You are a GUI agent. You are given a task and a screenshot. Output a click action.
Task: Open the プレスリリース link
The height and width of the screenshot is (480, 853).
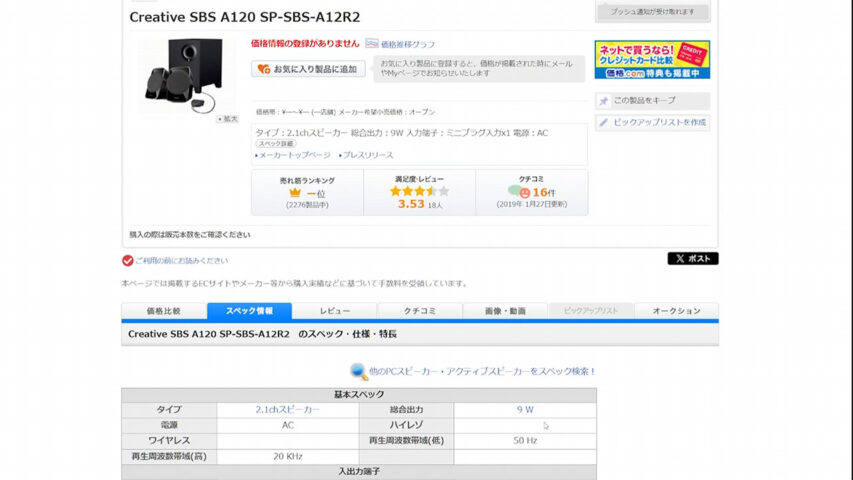tap(369, 155)
